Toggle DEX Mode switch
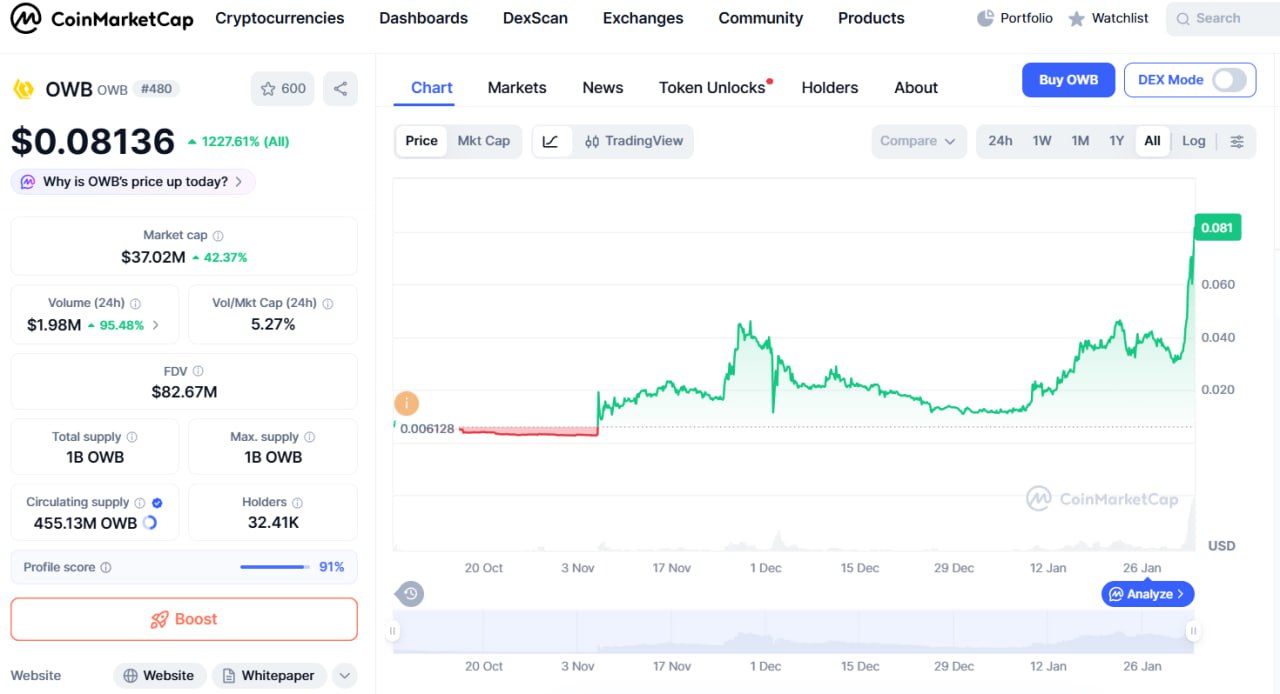1280x694 pixels. 1230,80
